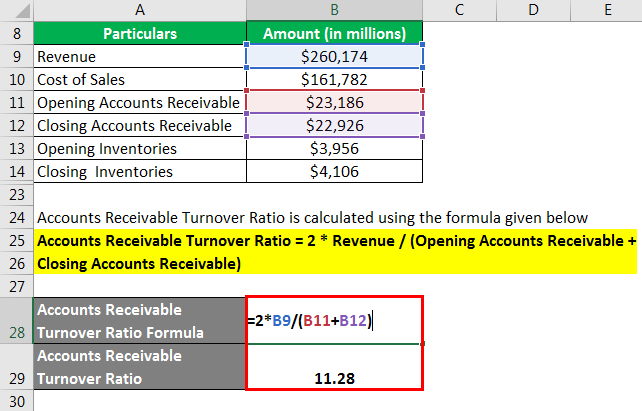Select row 8 header
Viewport: 642px width, 411px height.
click(17, 33)
